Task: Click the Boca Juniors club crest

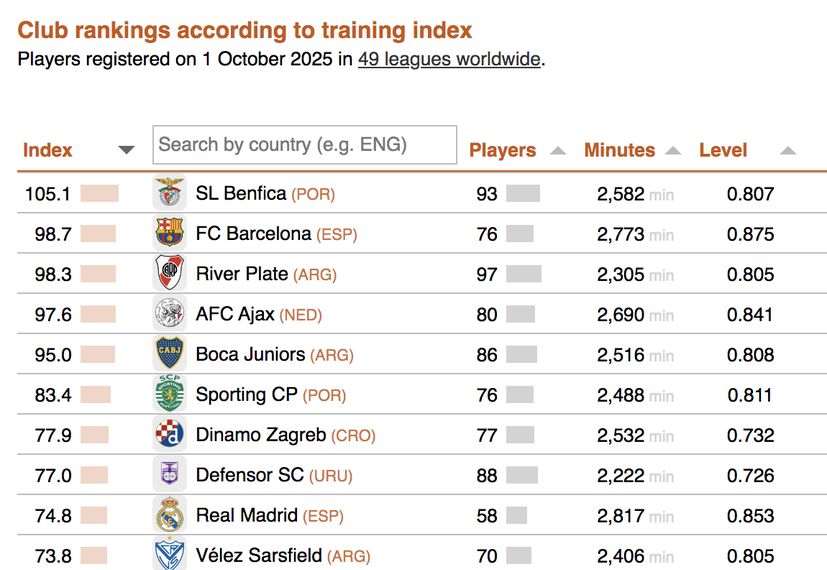Action: tap(170, 354)
